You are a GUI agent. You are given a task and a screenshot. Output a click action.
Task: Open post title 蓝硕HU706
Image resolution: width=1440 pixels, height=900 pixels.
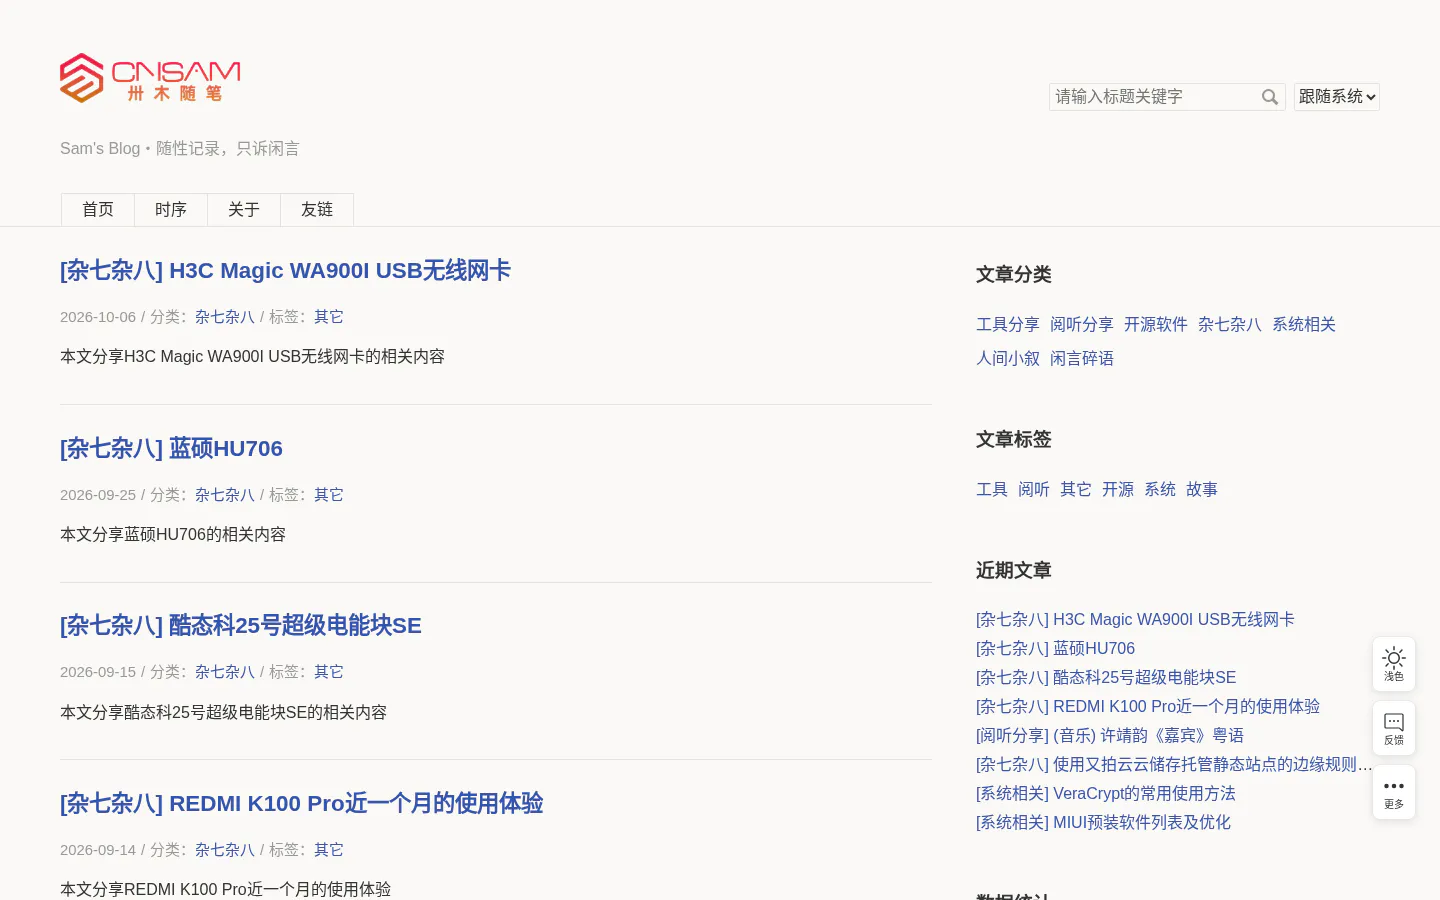click(171, 449)
